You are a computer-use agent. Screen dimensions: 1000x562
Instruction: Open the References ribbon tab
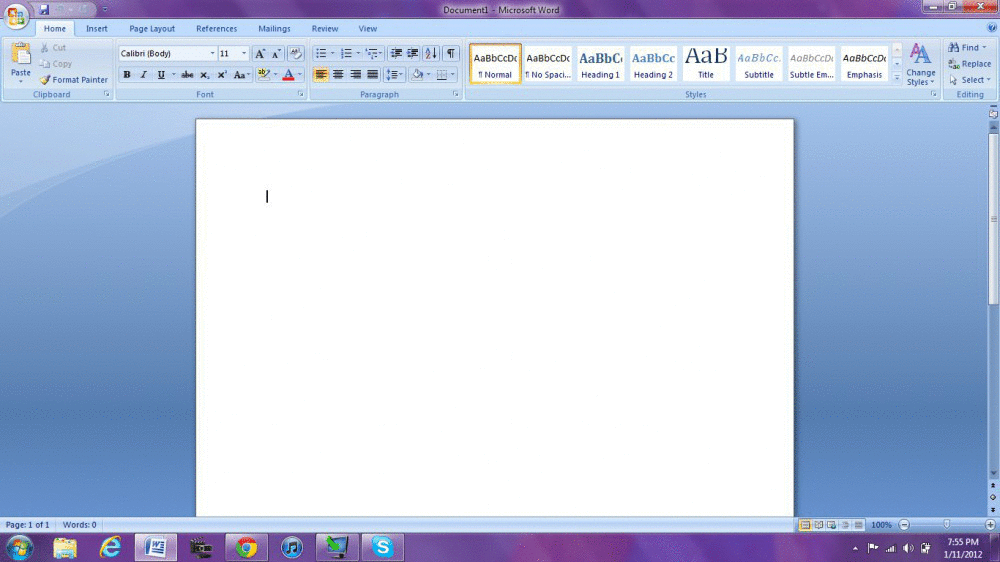coord(216,29)
